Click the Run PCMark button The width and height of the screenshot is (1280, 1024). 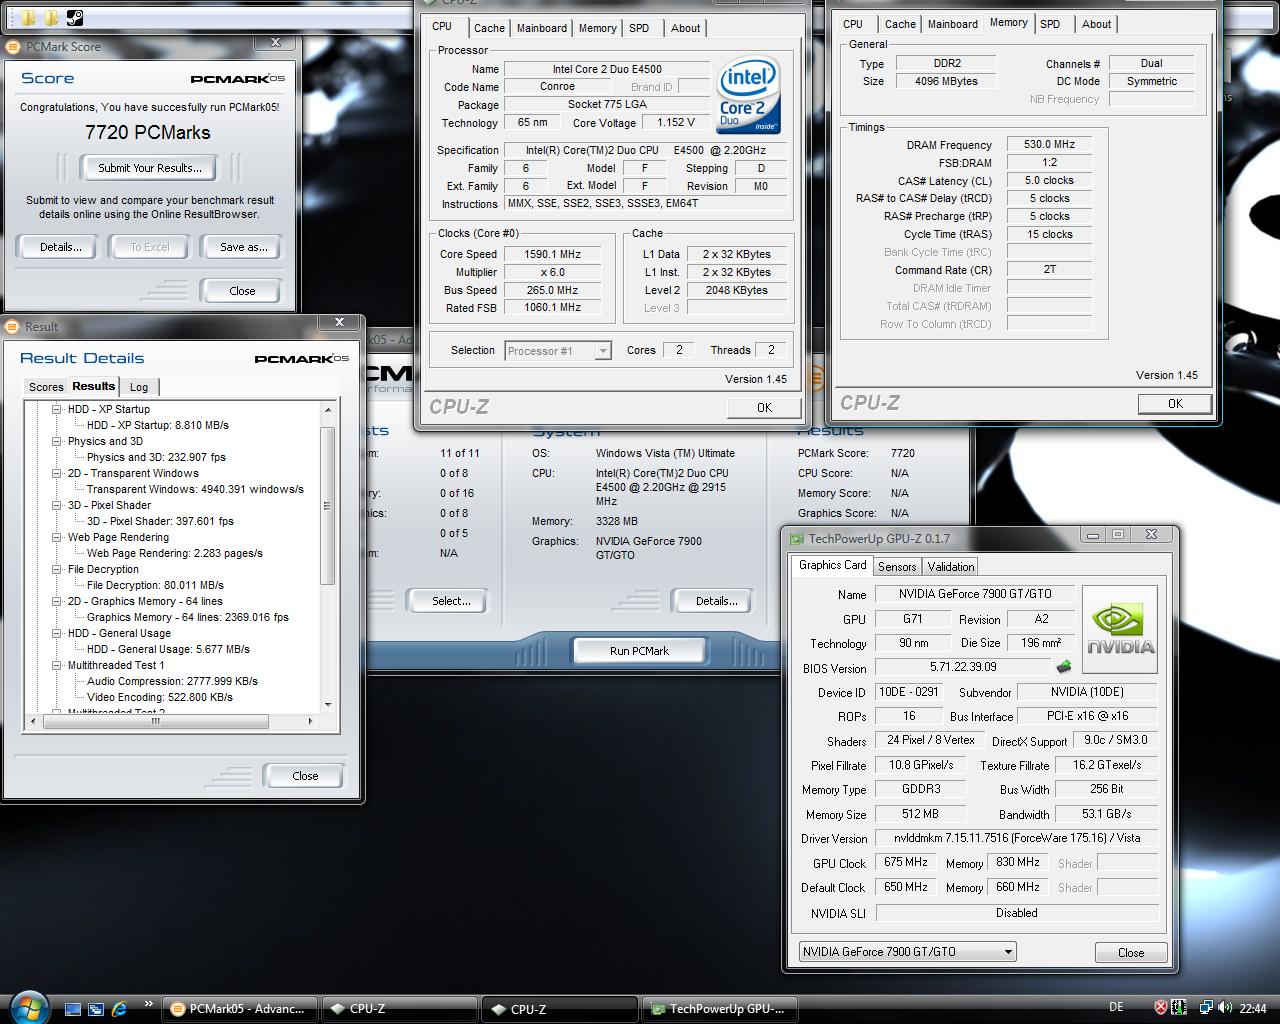(x=639, y=651)
